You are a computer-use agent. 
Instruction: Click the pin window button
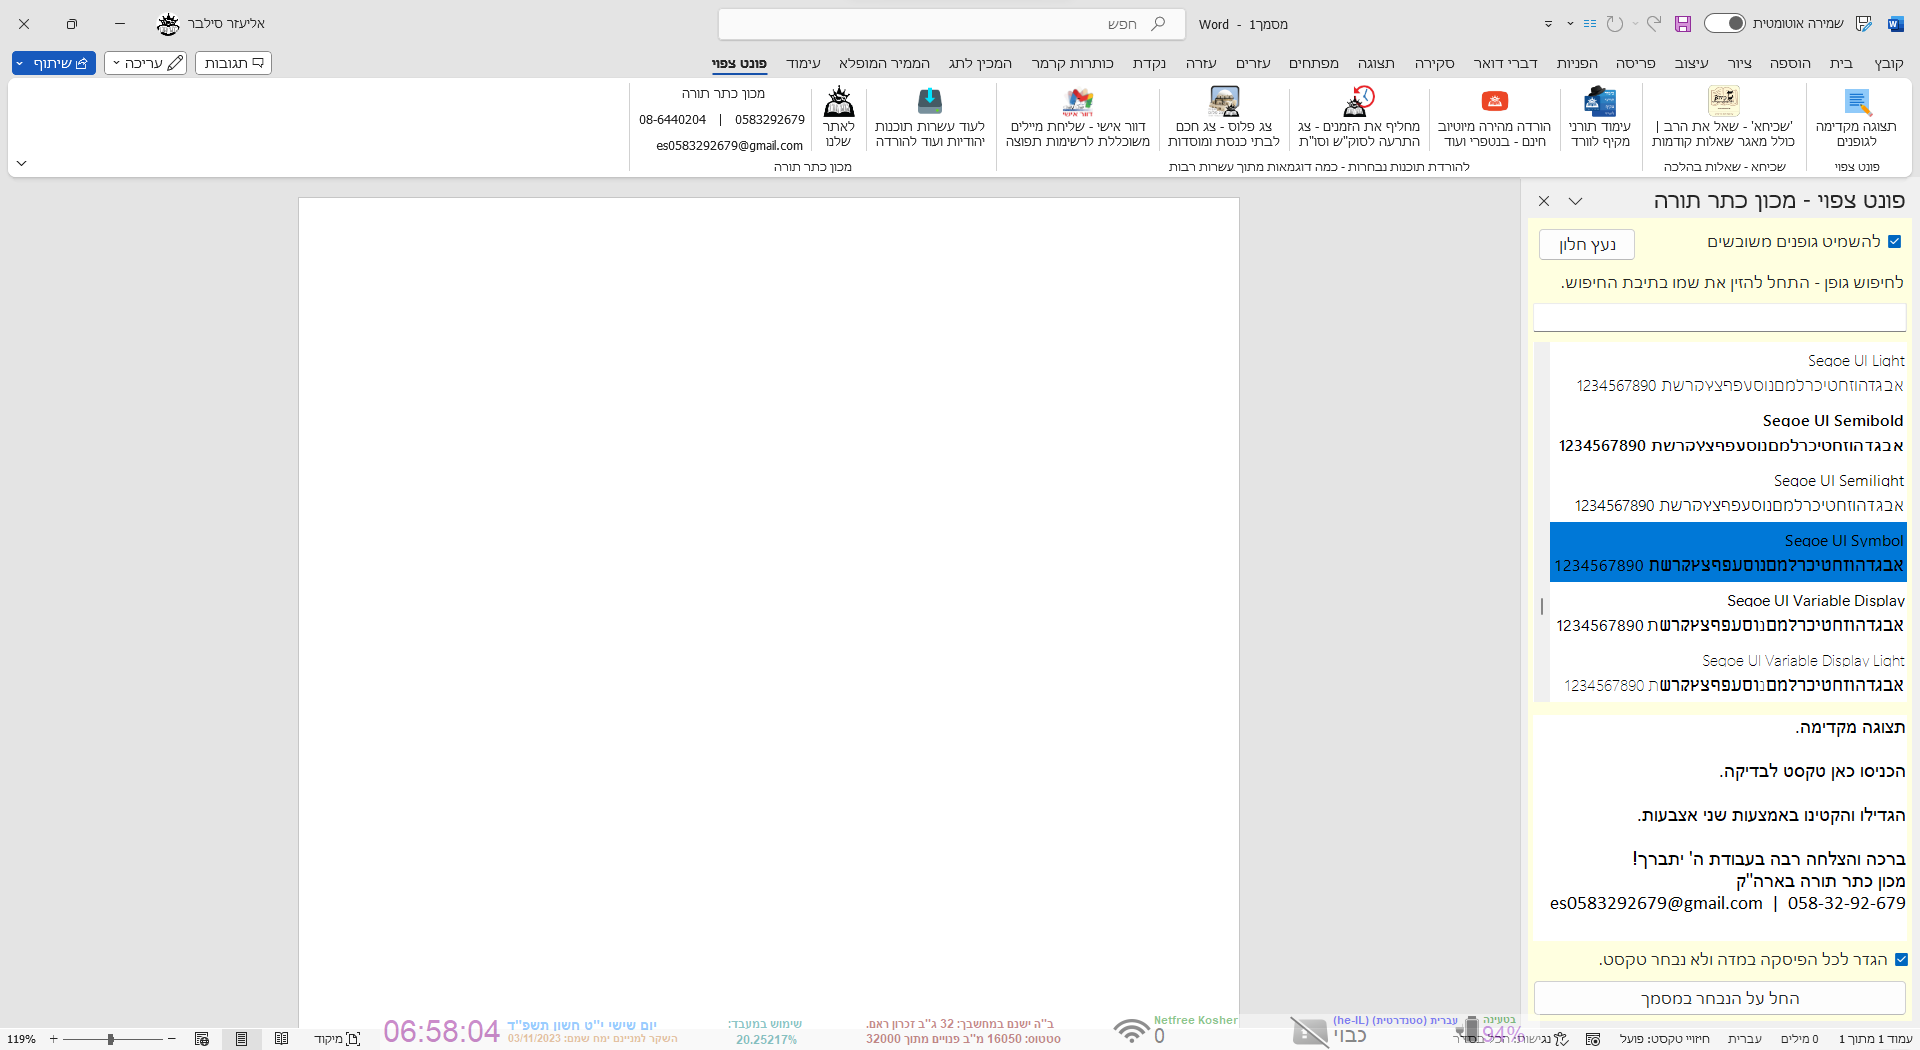tap(1587, 245)
